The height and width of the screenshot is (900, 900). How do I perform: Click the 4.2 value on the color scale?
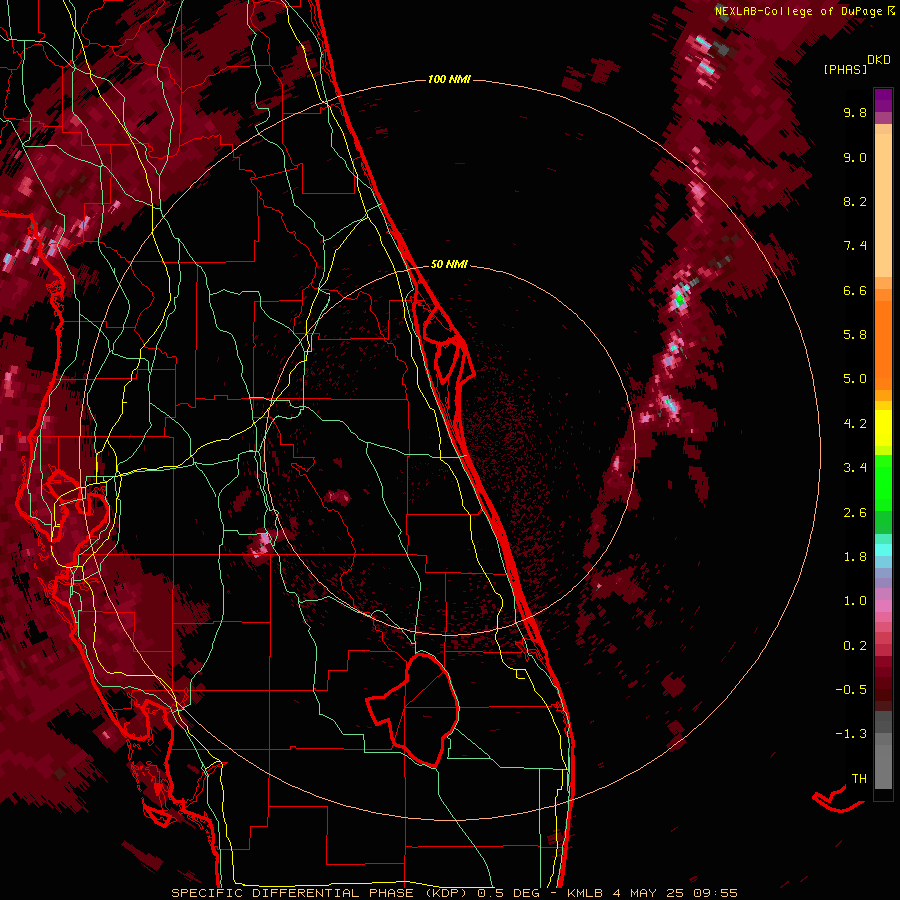click(855, 424)
